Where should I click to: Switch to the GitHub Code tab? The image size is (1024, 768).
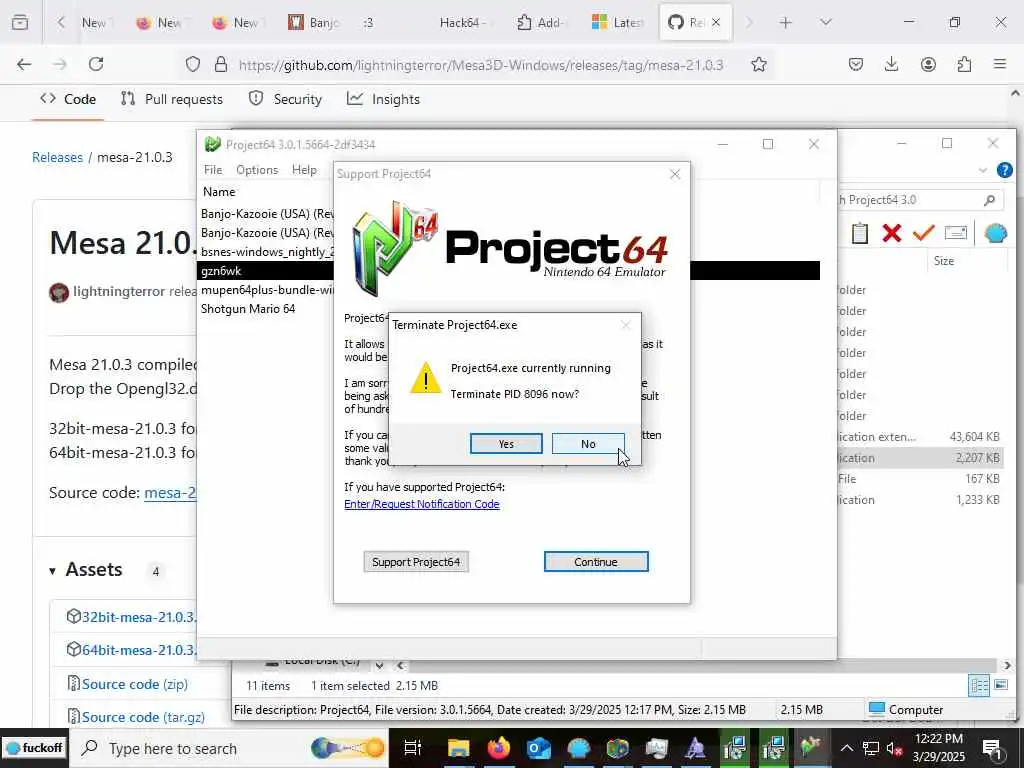tap(68, 99)
